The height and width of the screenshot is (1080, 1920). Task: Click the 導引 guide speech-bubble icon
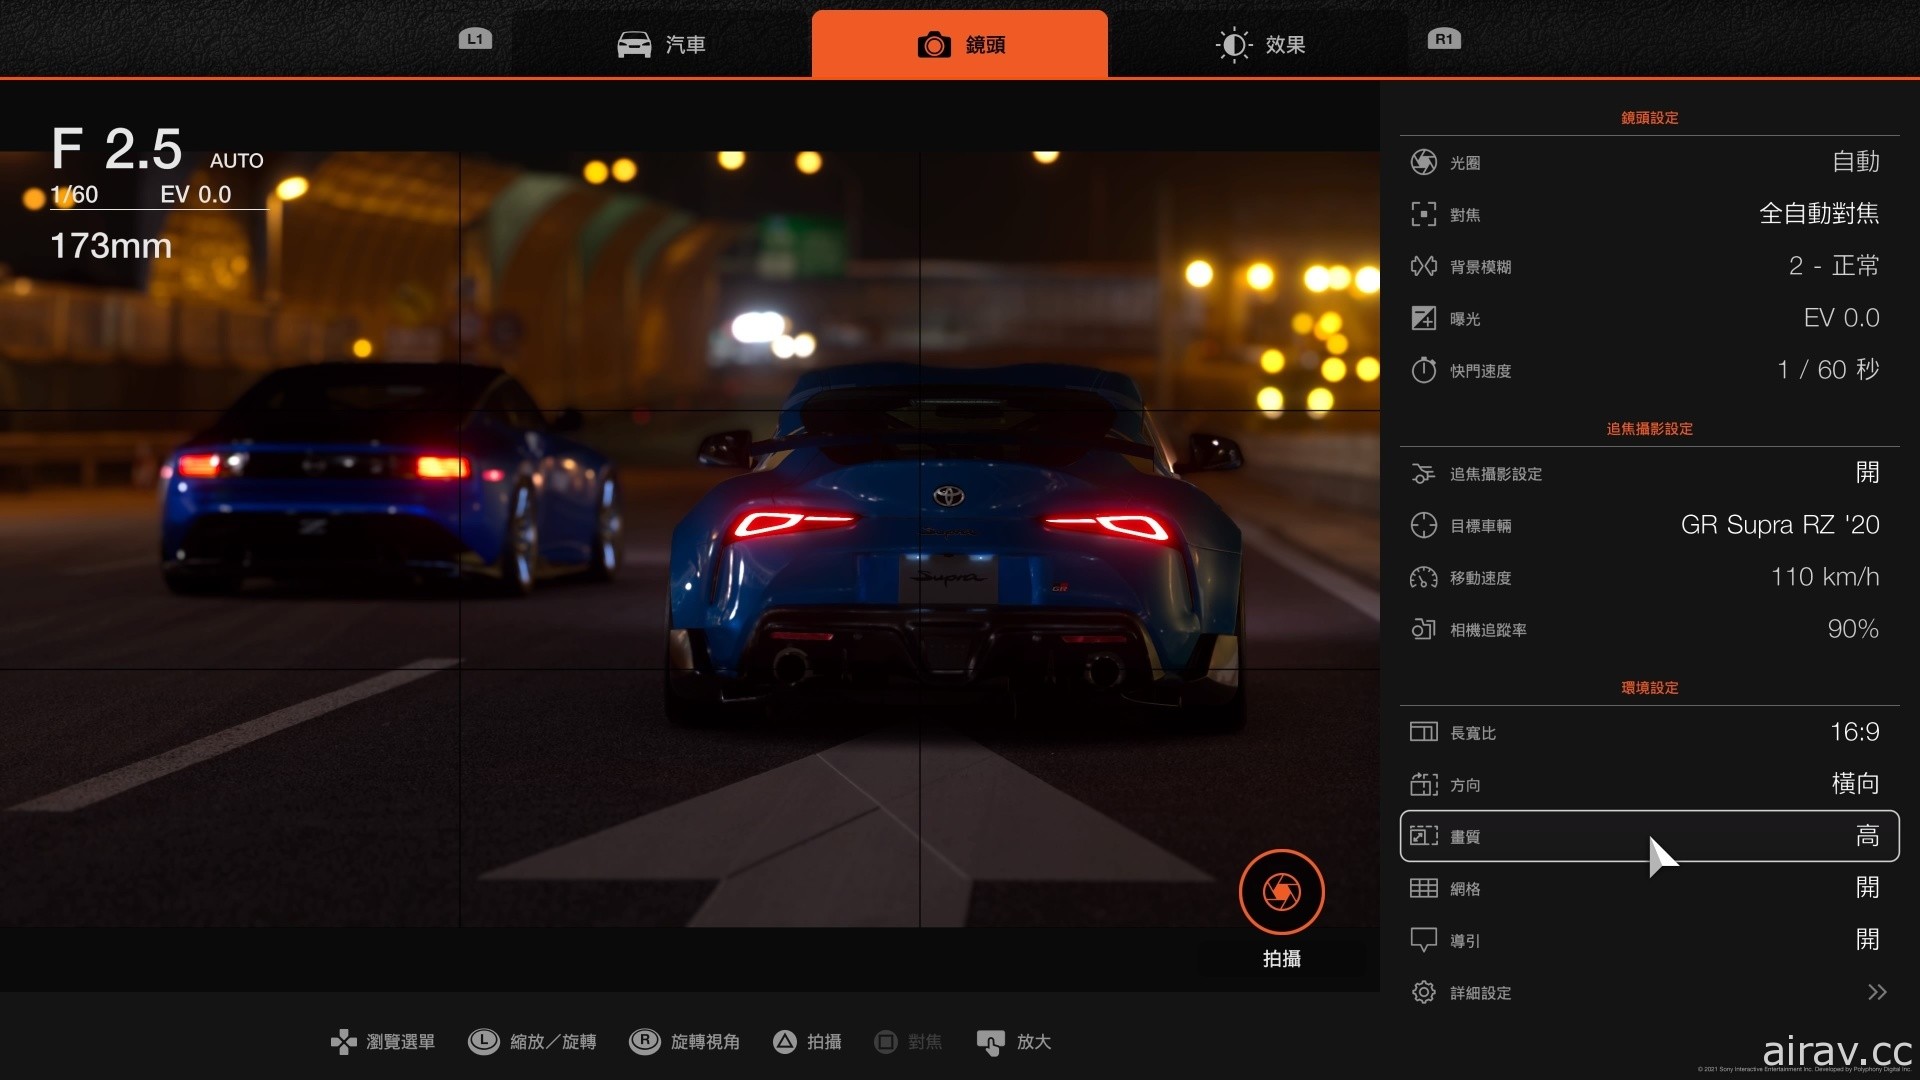[1424, 940]
